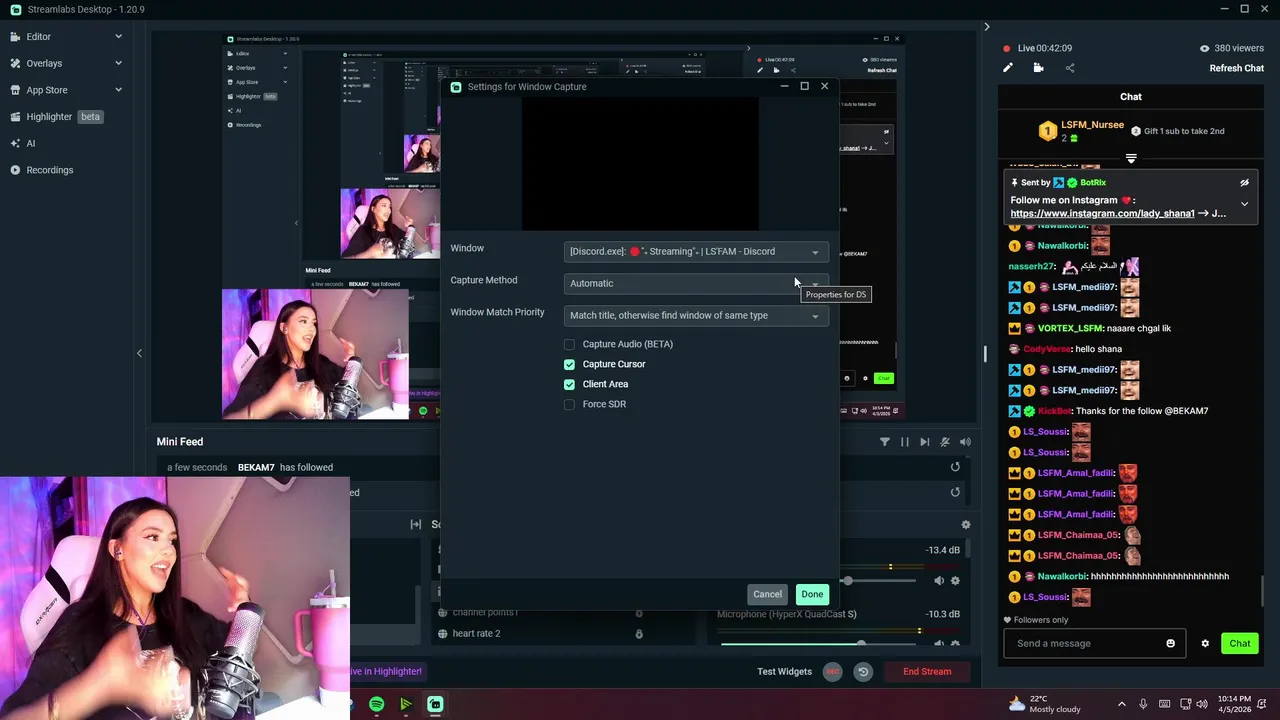This screenshot has width=1280, height=720.
Task: Click the LSFM_Nursee leaderboard name
Action: 1092,125
